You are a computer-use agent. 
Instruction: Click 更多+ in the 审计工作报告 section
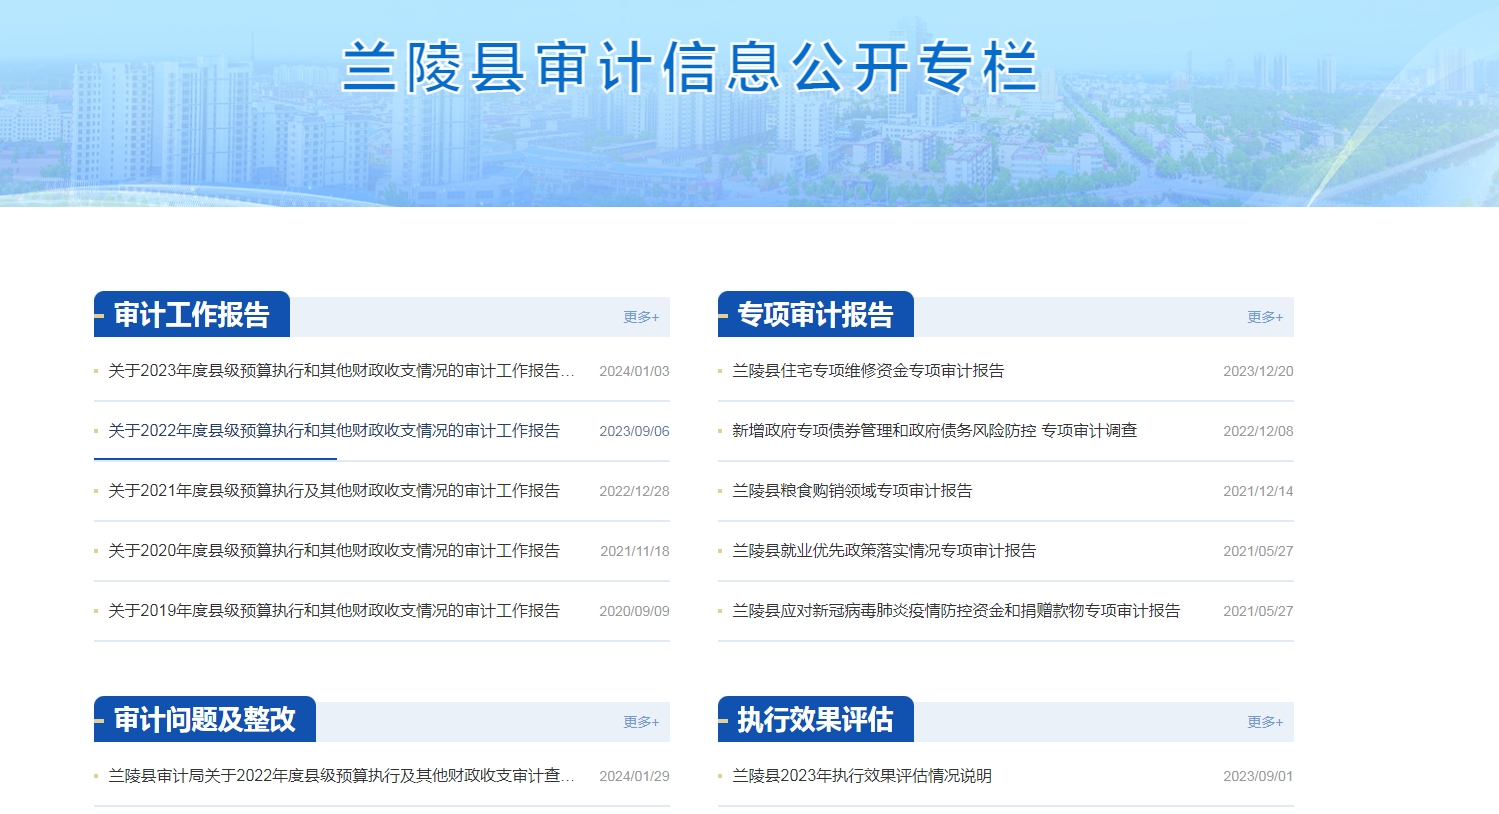pyautogui.click(x=641, y=317)
